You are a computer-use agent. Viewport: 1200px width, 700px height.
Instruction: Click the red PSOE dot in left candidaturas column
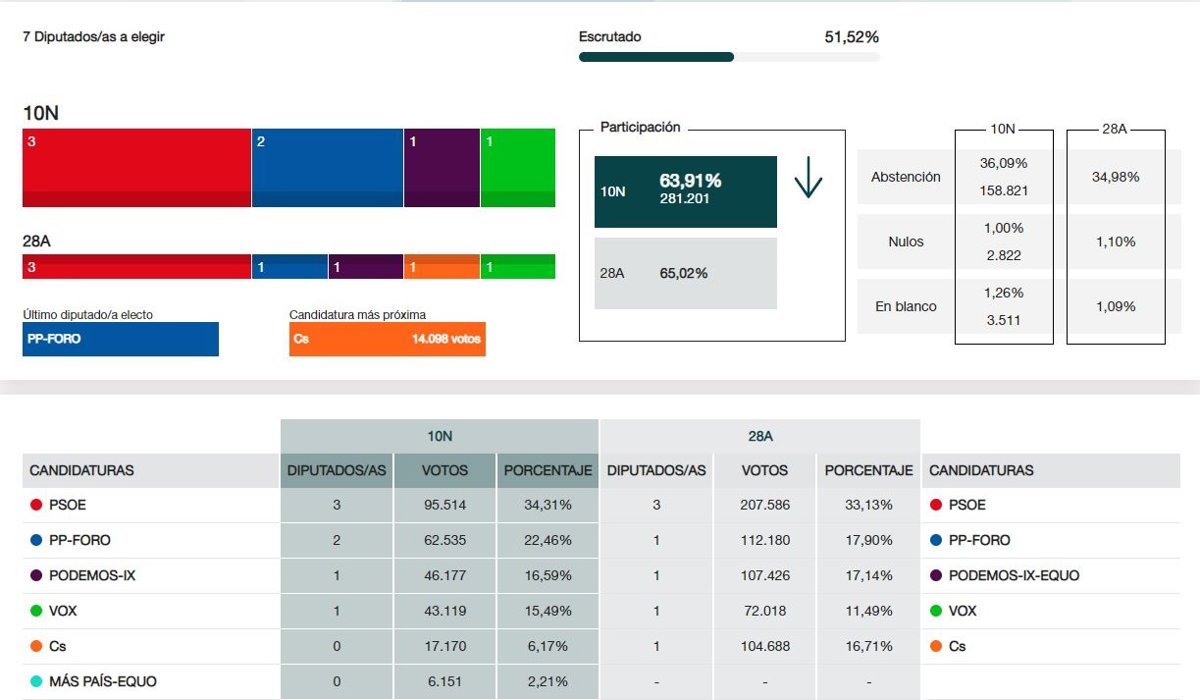point(36,505)
